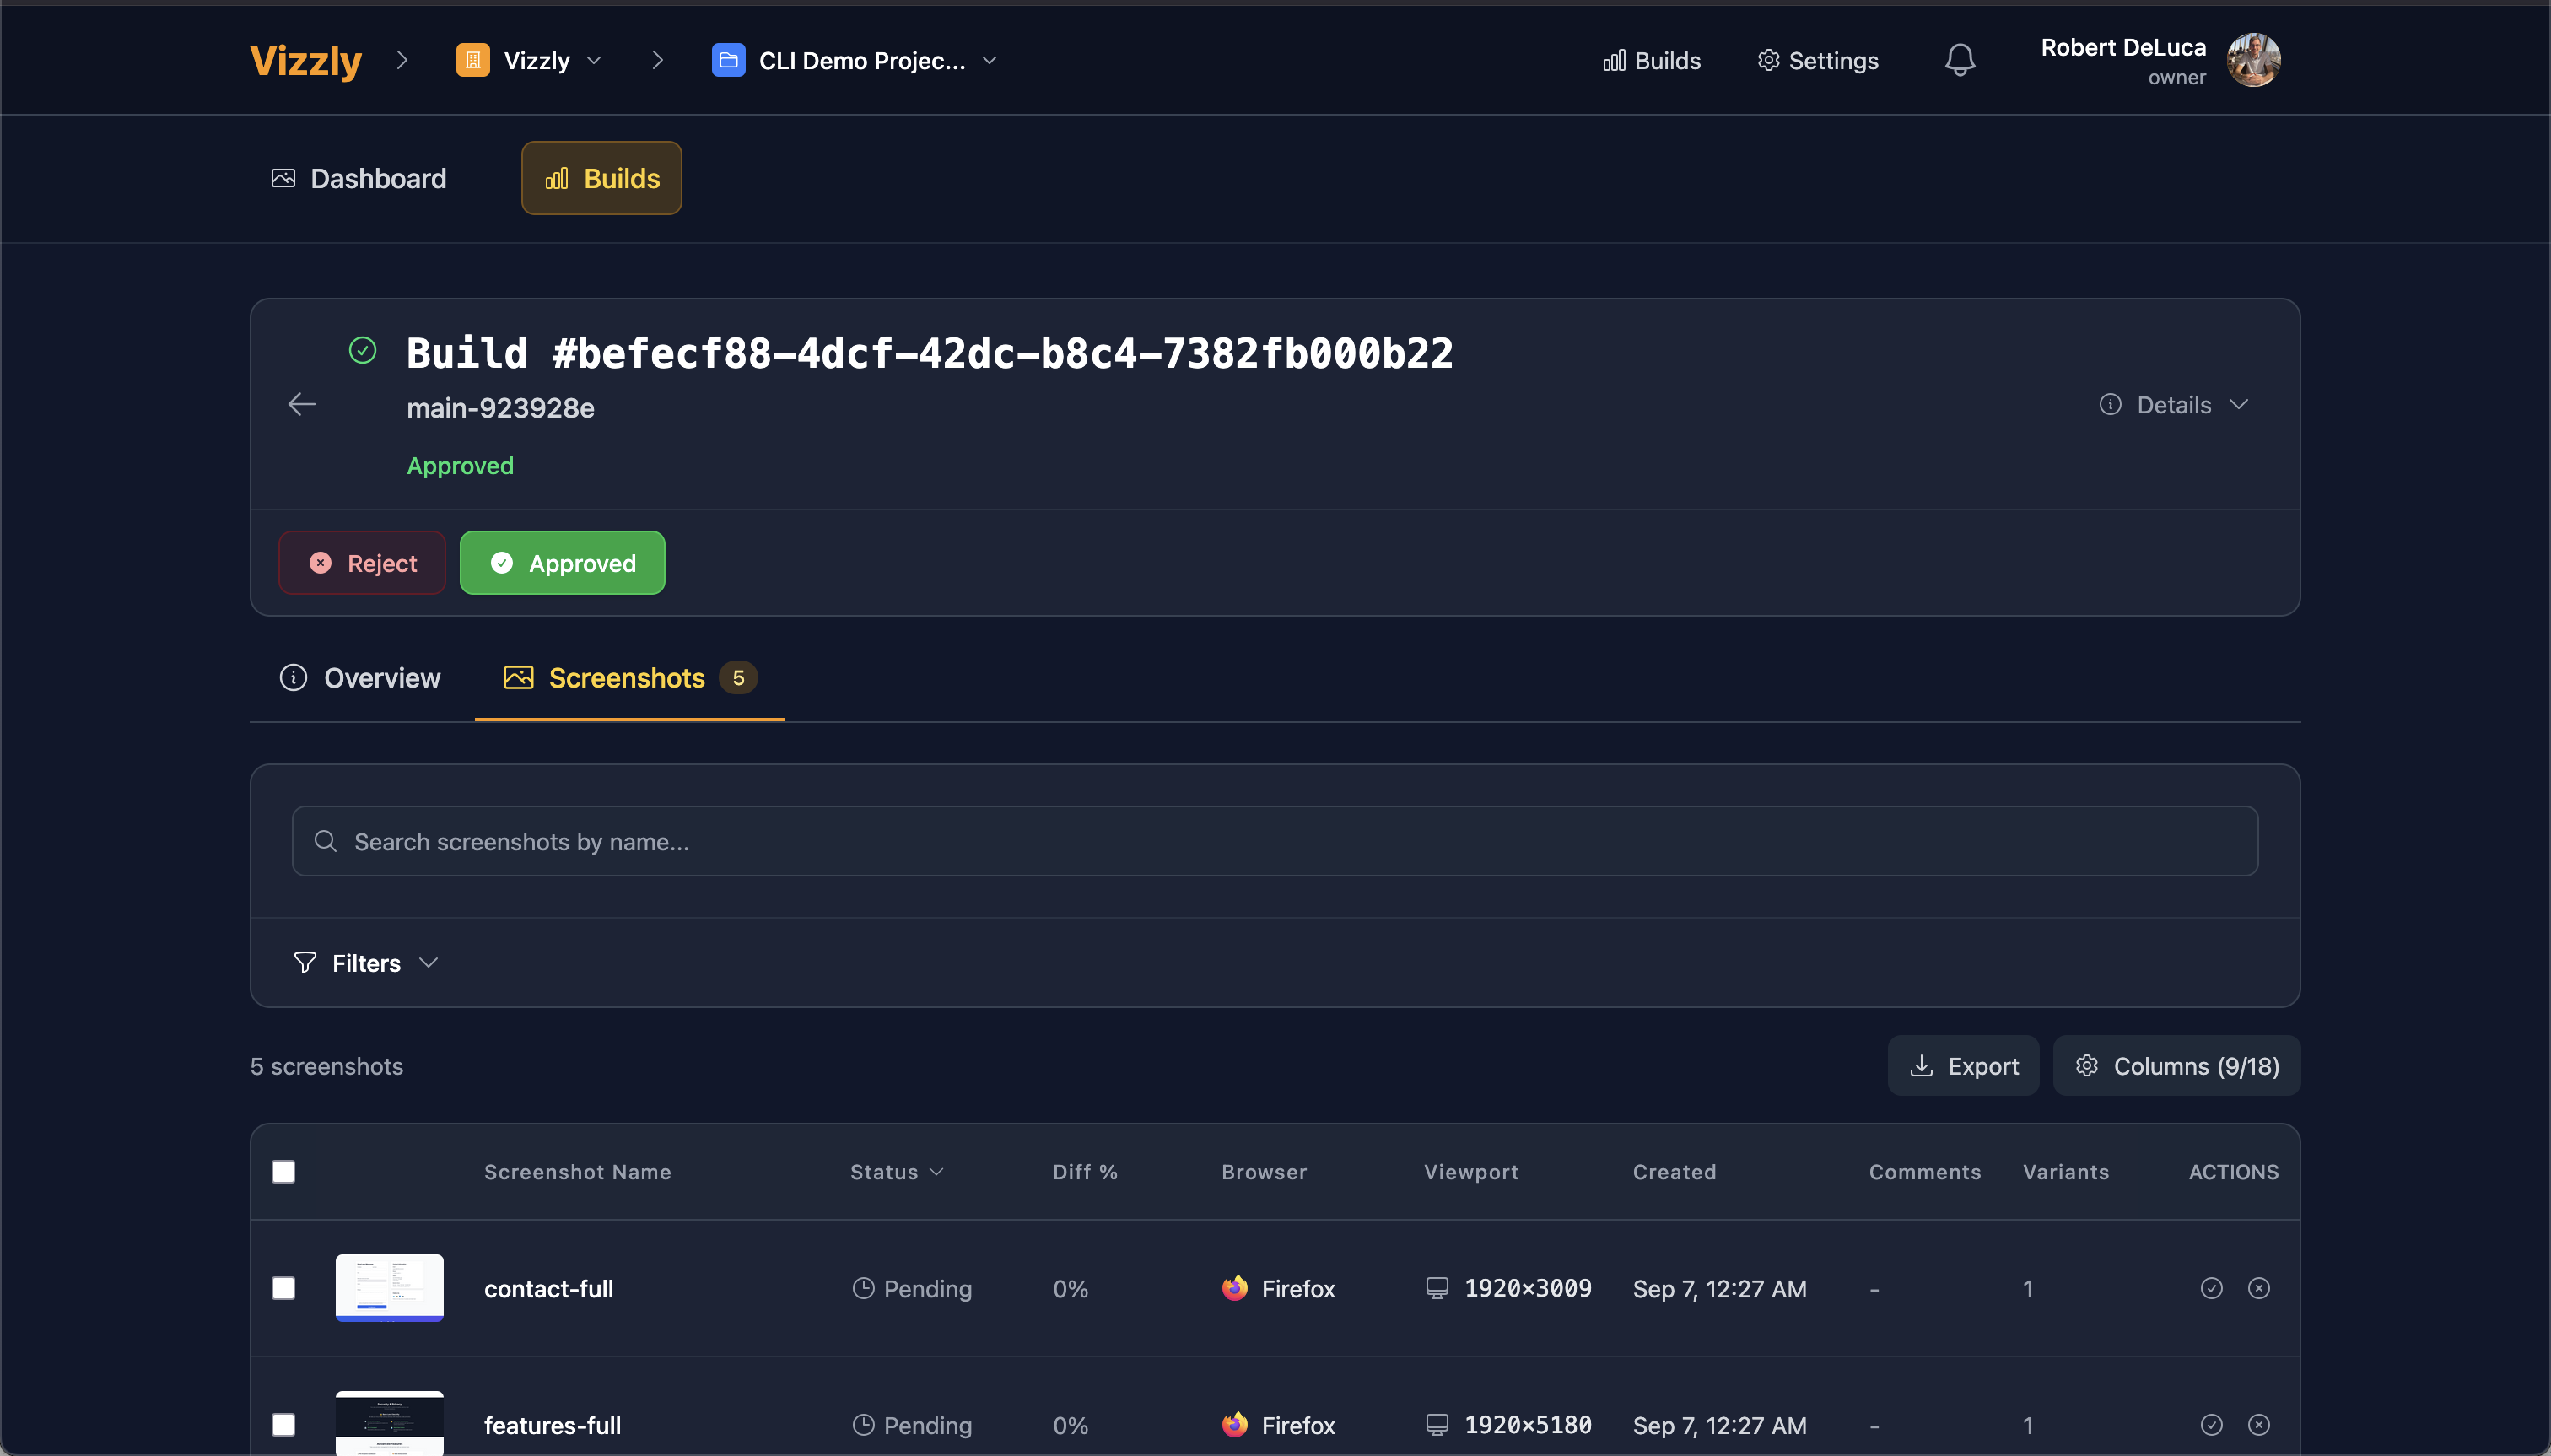Select the highlighted Builds tab
This screenshot has height=1456, width=2551.
(x=602, y=178)
